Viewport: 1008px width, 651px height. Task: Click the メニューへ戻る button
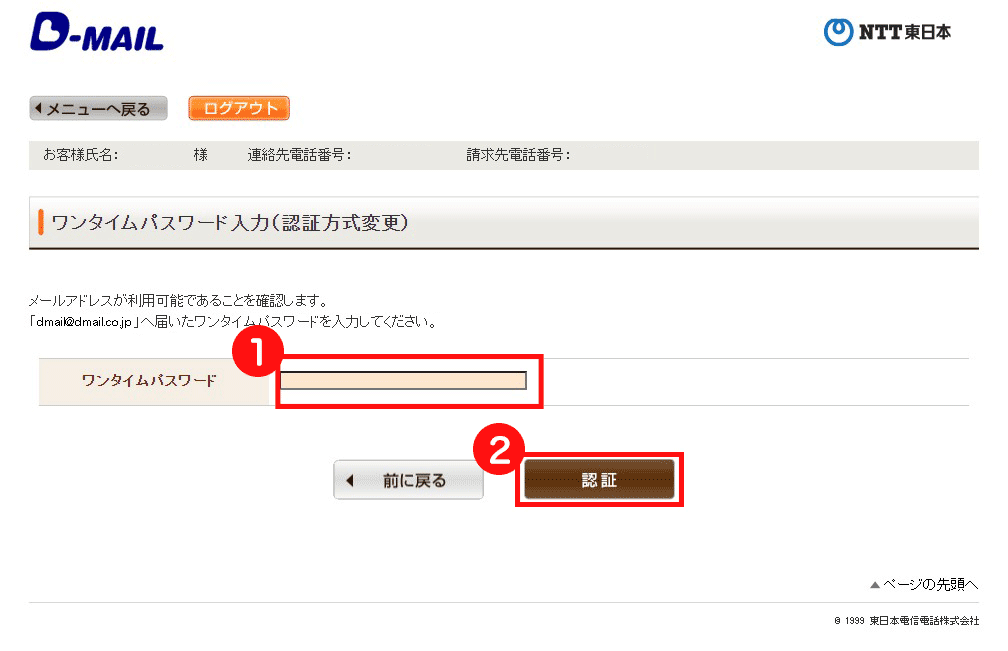pyautogui.click(x=98, y=109)
